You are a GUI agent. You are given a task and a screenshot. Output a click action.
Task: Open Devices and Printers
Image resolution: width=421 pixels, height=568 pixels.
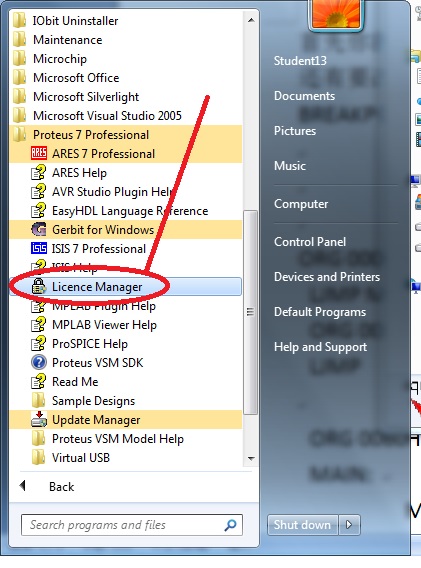pyautogui.click(x=327, y=277)
